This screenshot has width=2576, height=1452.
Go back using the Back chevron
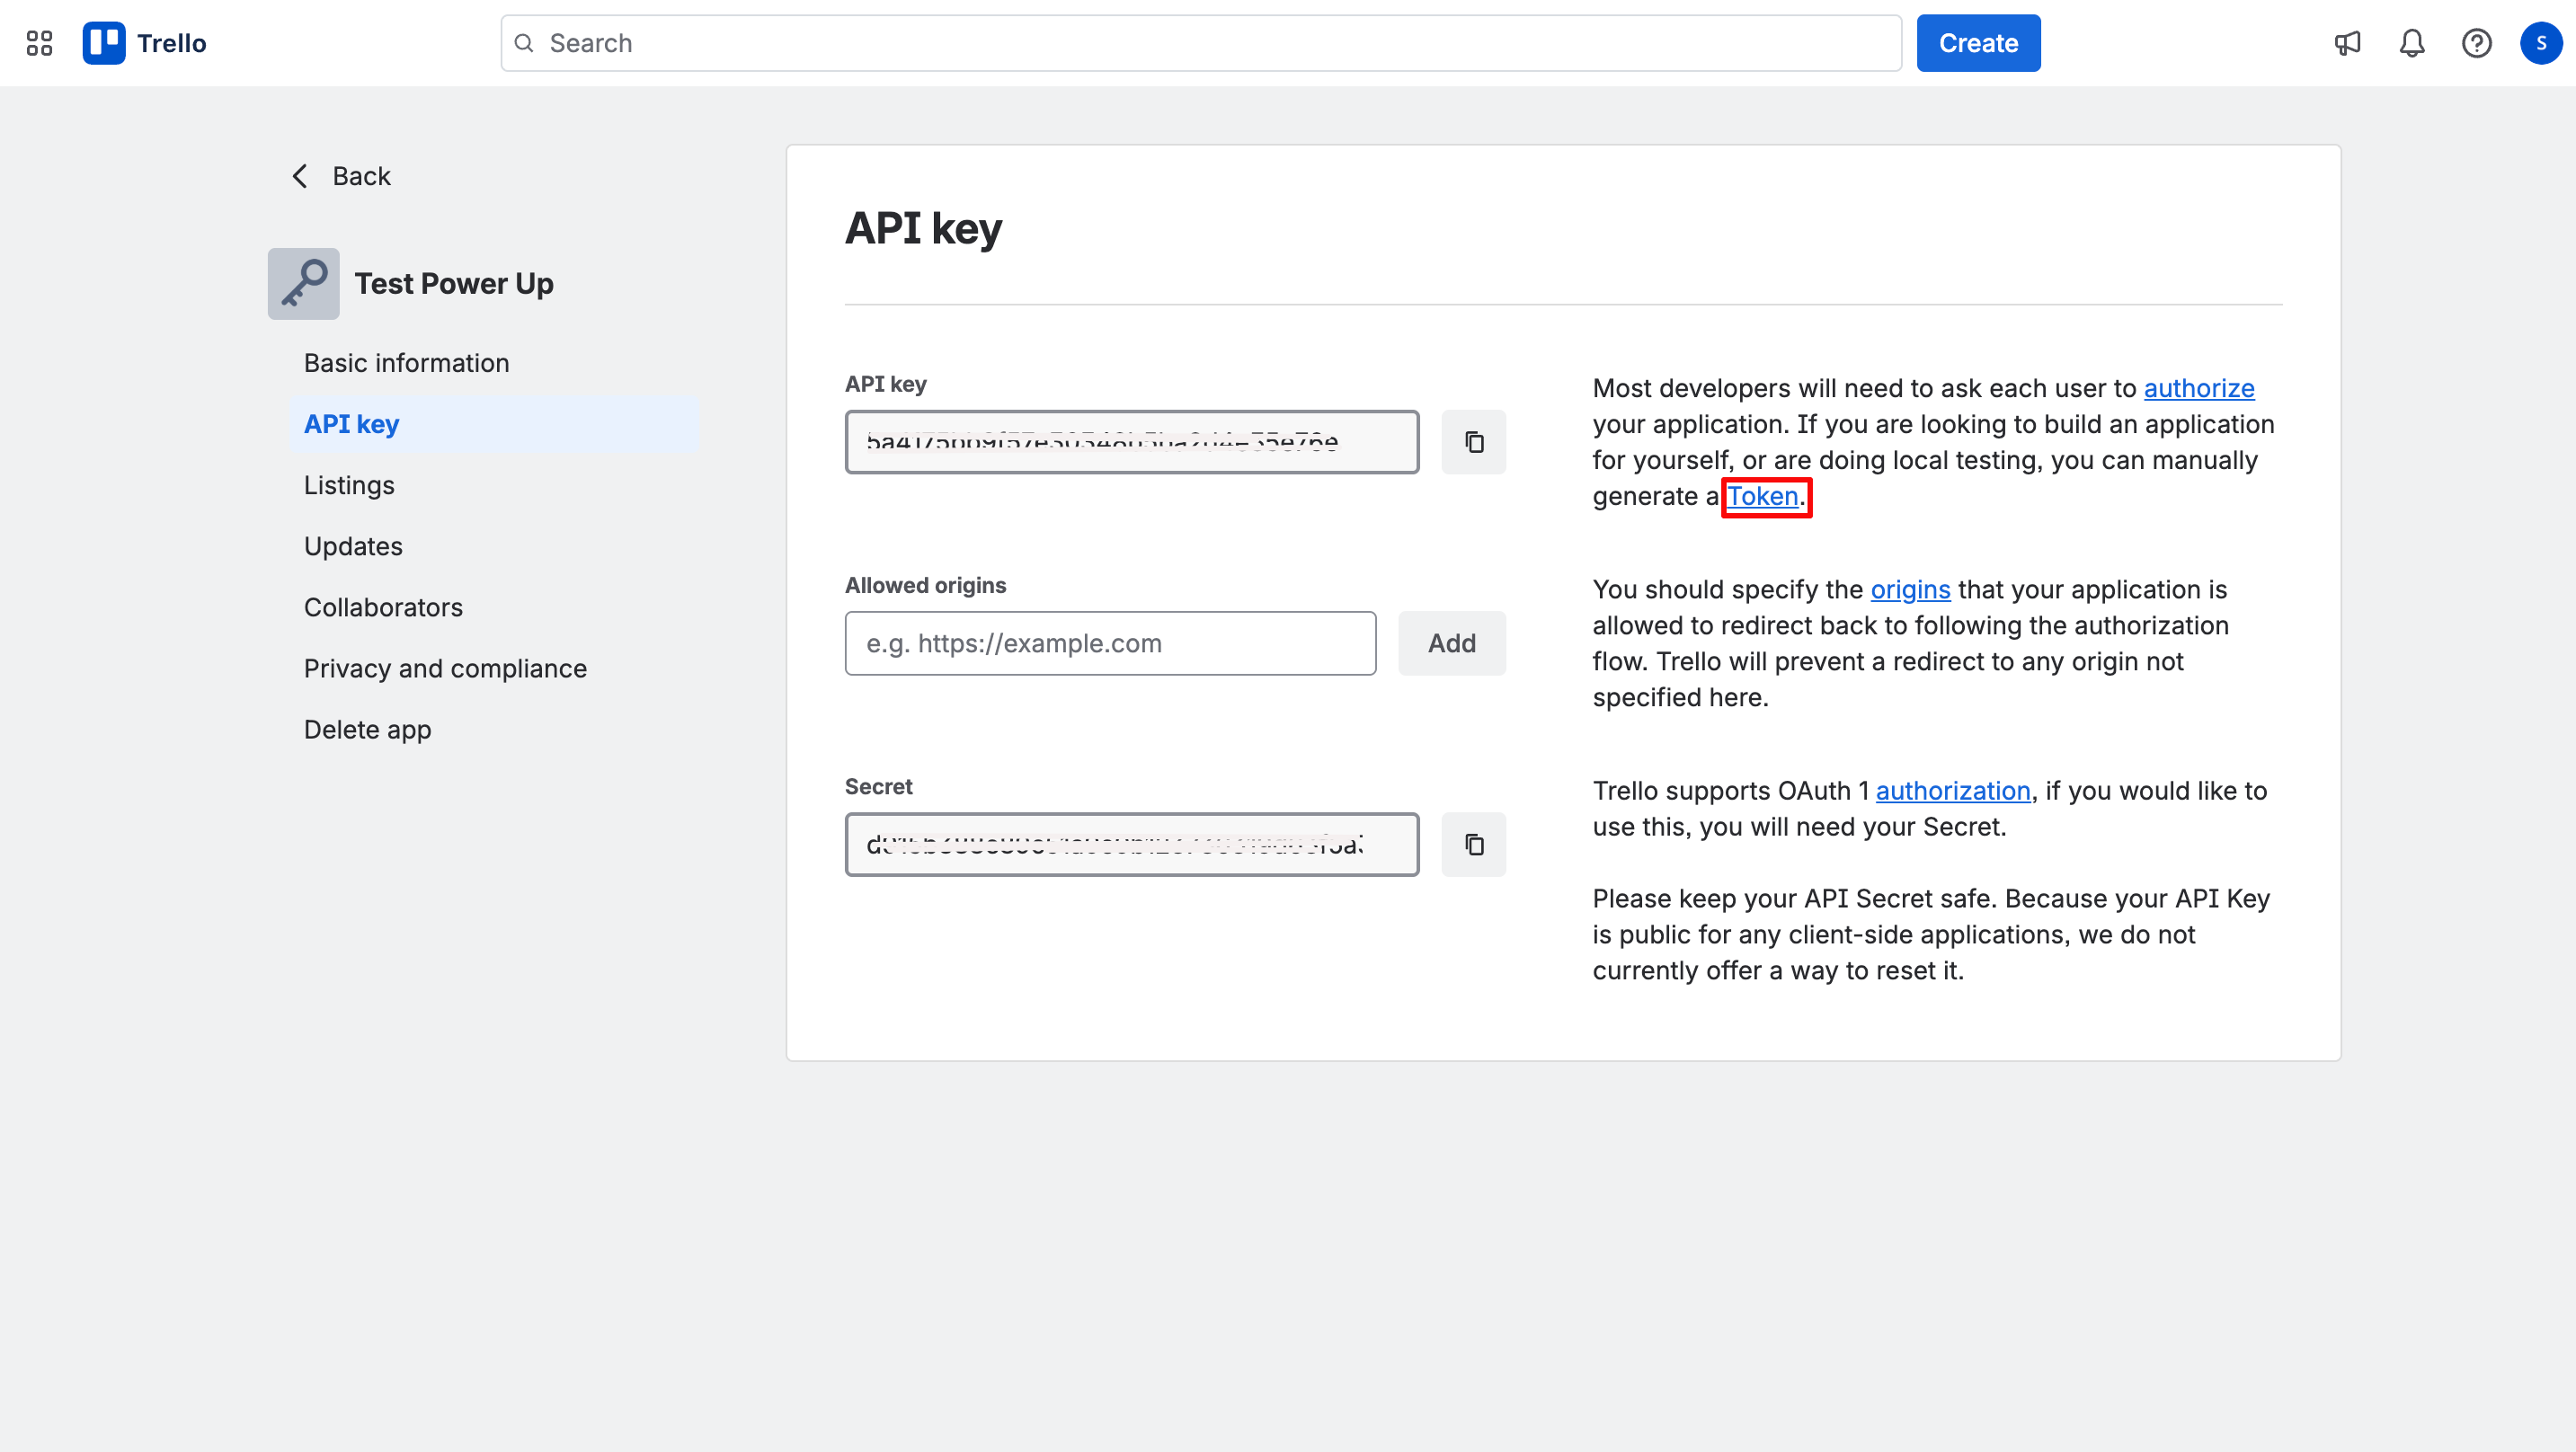pyautogui.click(x=301, y=176)
